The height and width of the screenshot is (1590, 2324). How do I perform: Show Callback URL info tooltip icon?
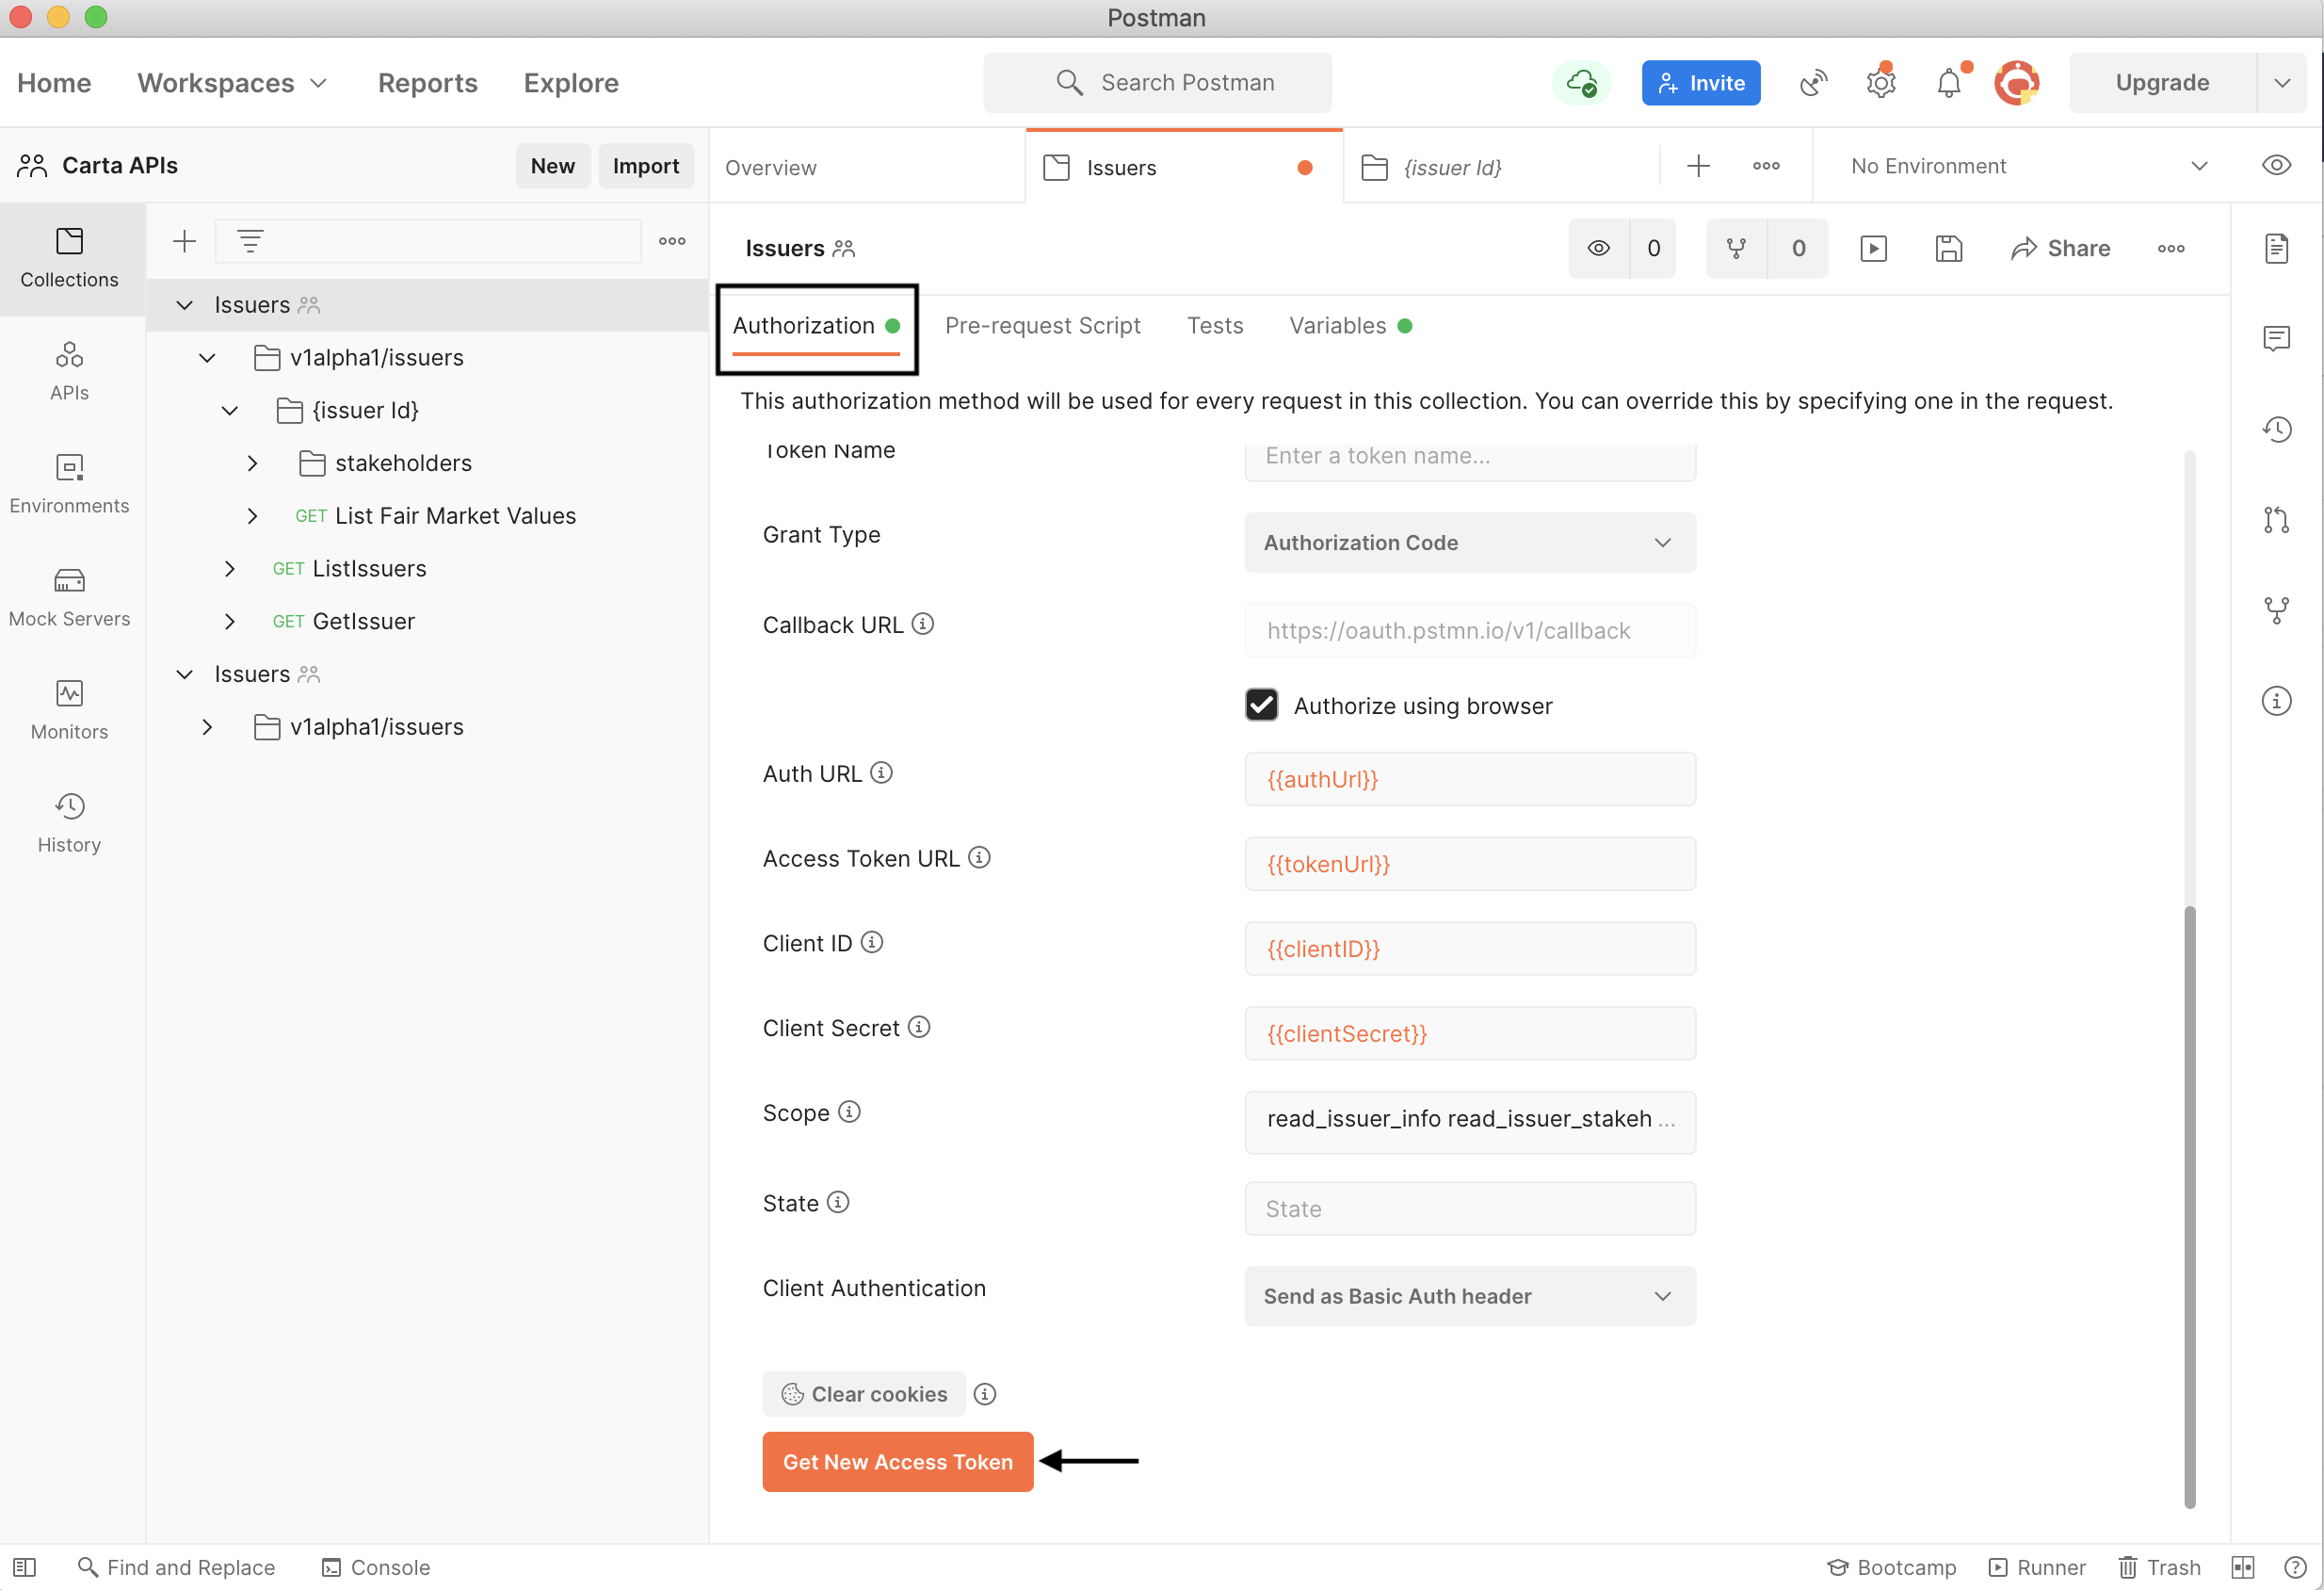coord(922,624)
